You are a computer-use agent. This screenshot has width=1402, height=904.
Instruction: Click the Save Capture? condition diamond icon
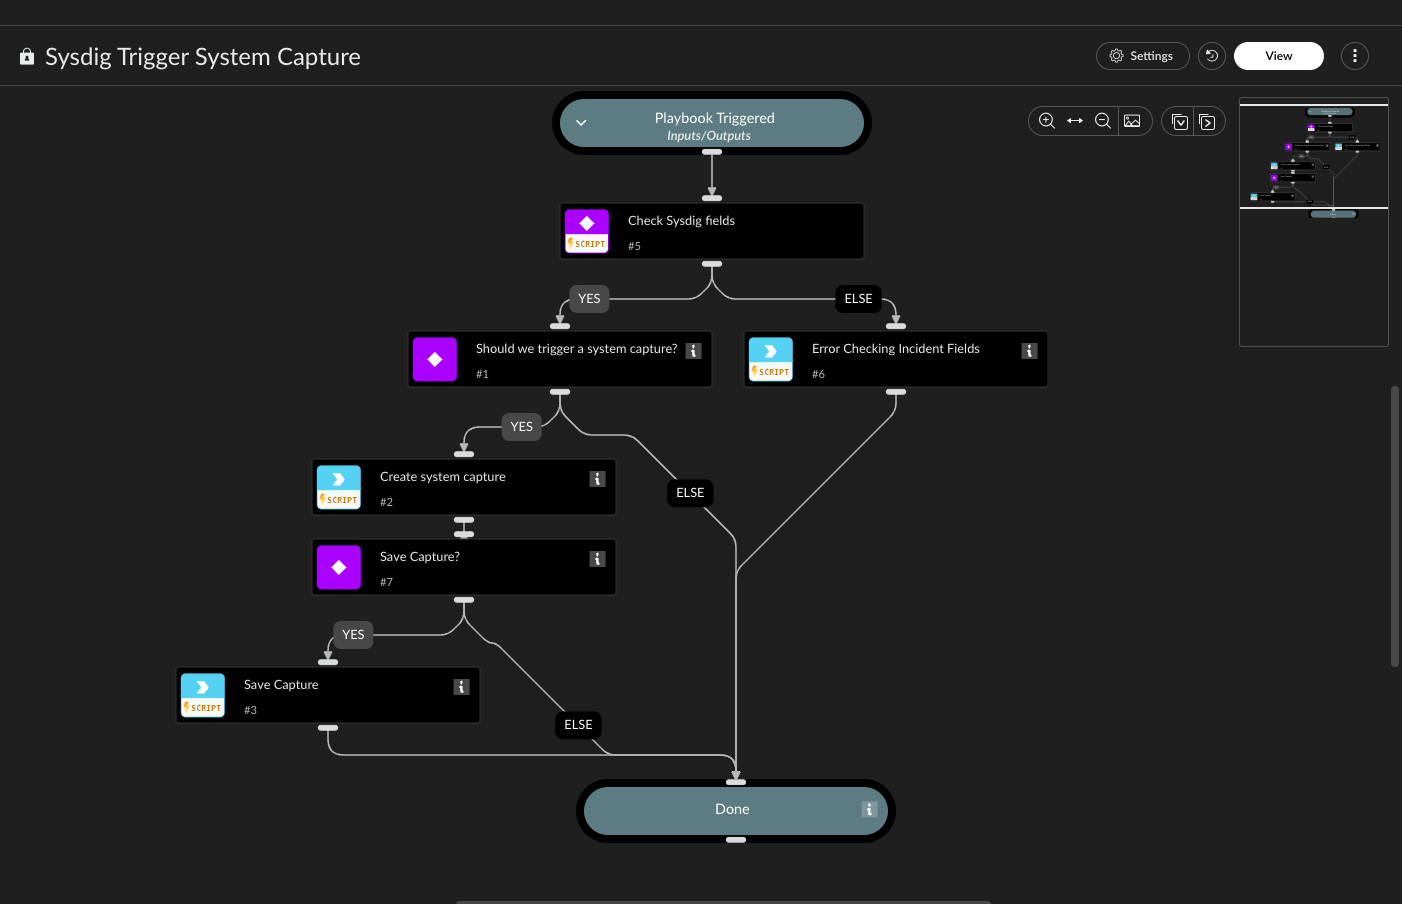[339, 567]
